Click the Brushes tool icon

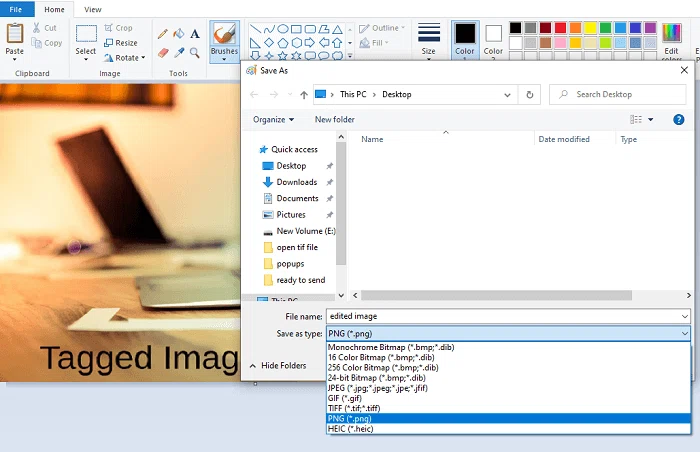point(224,33)
